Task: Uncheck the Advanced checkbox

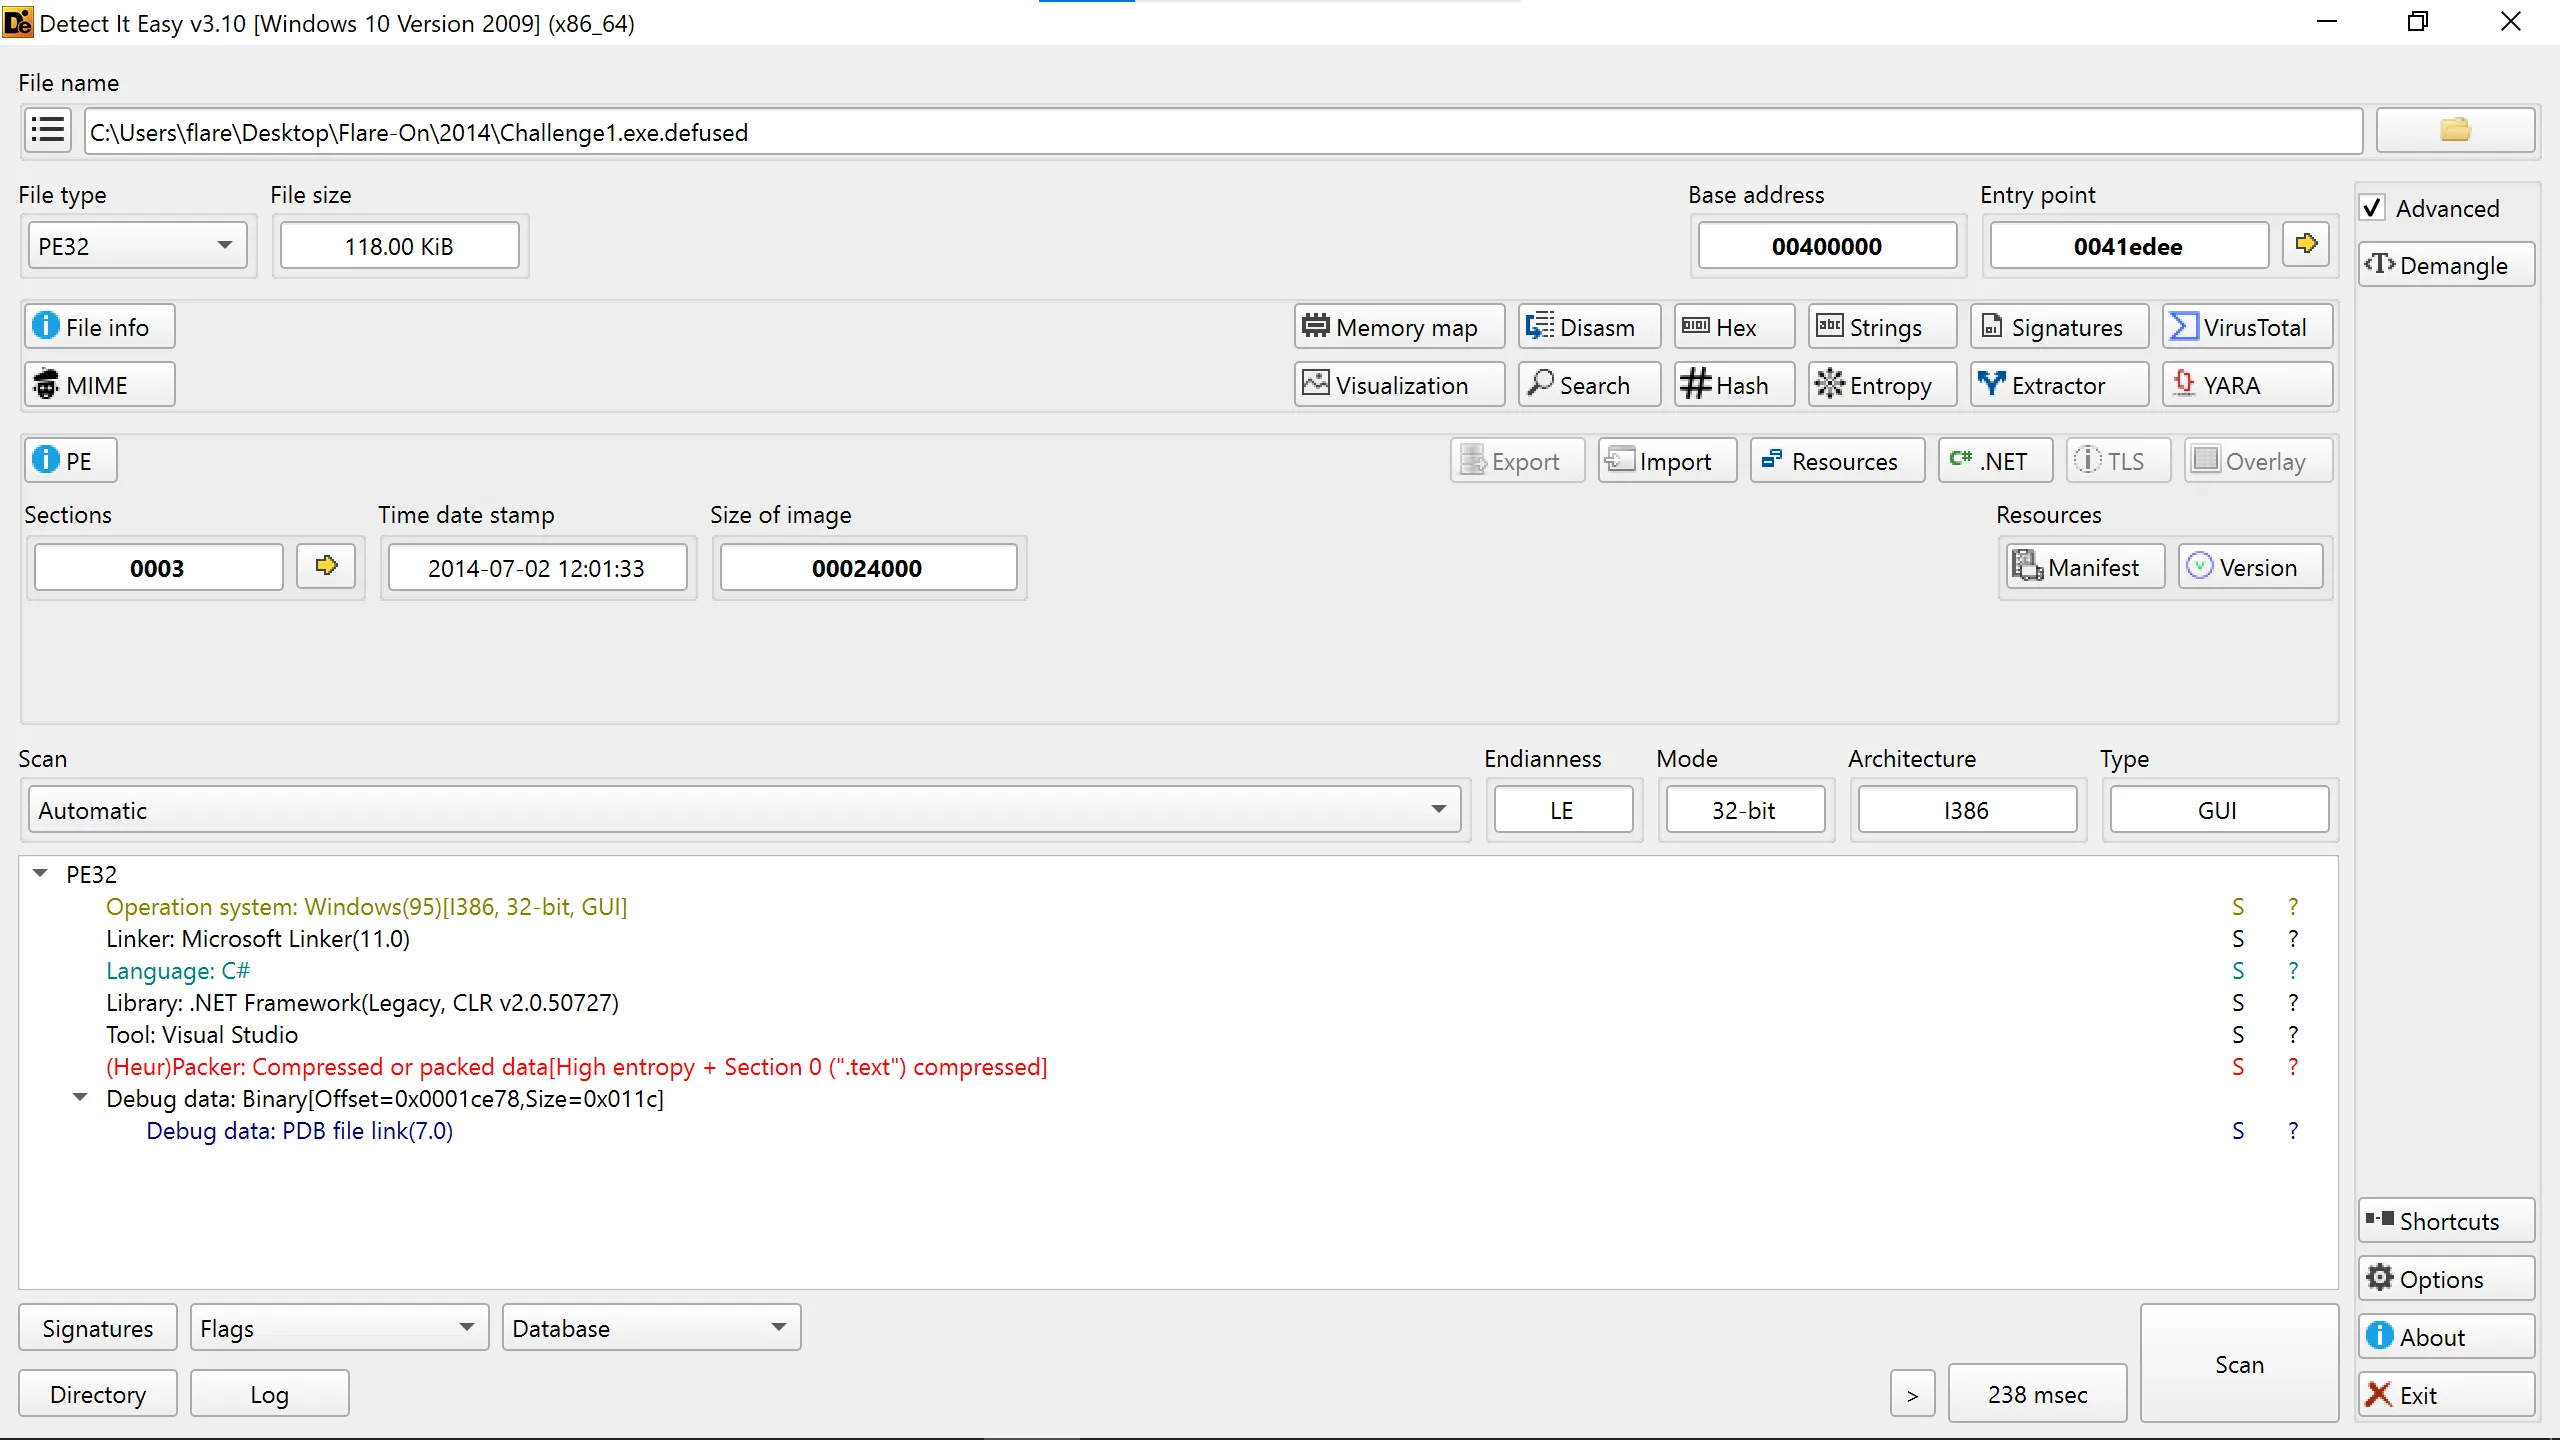Action: (x=2373, y=208)
